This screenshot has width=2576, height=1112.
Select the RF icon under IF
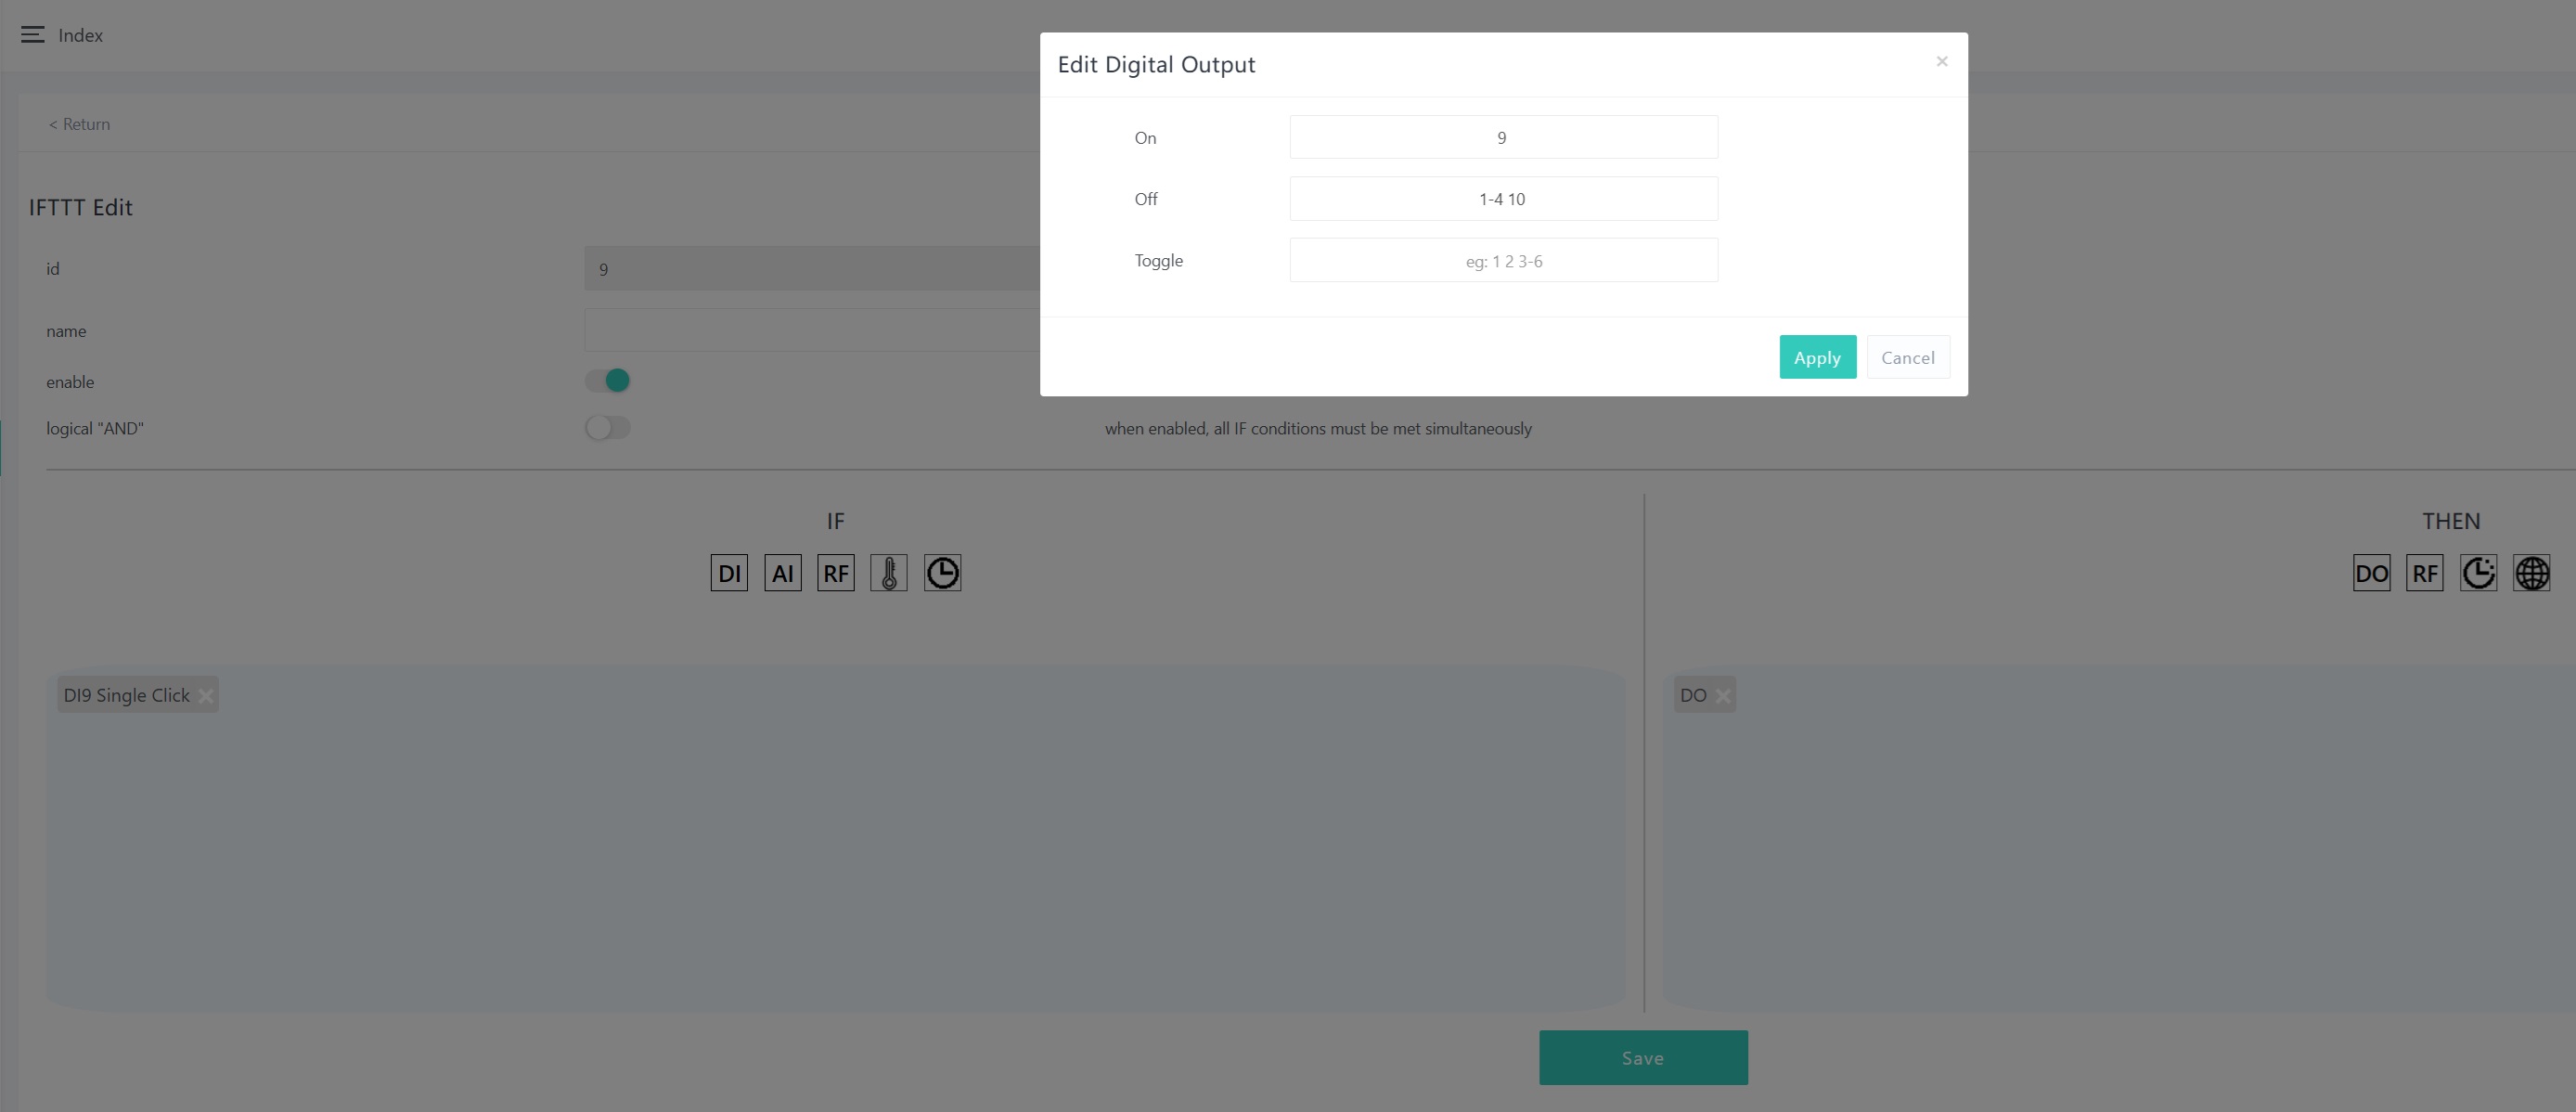coord(835,573)
